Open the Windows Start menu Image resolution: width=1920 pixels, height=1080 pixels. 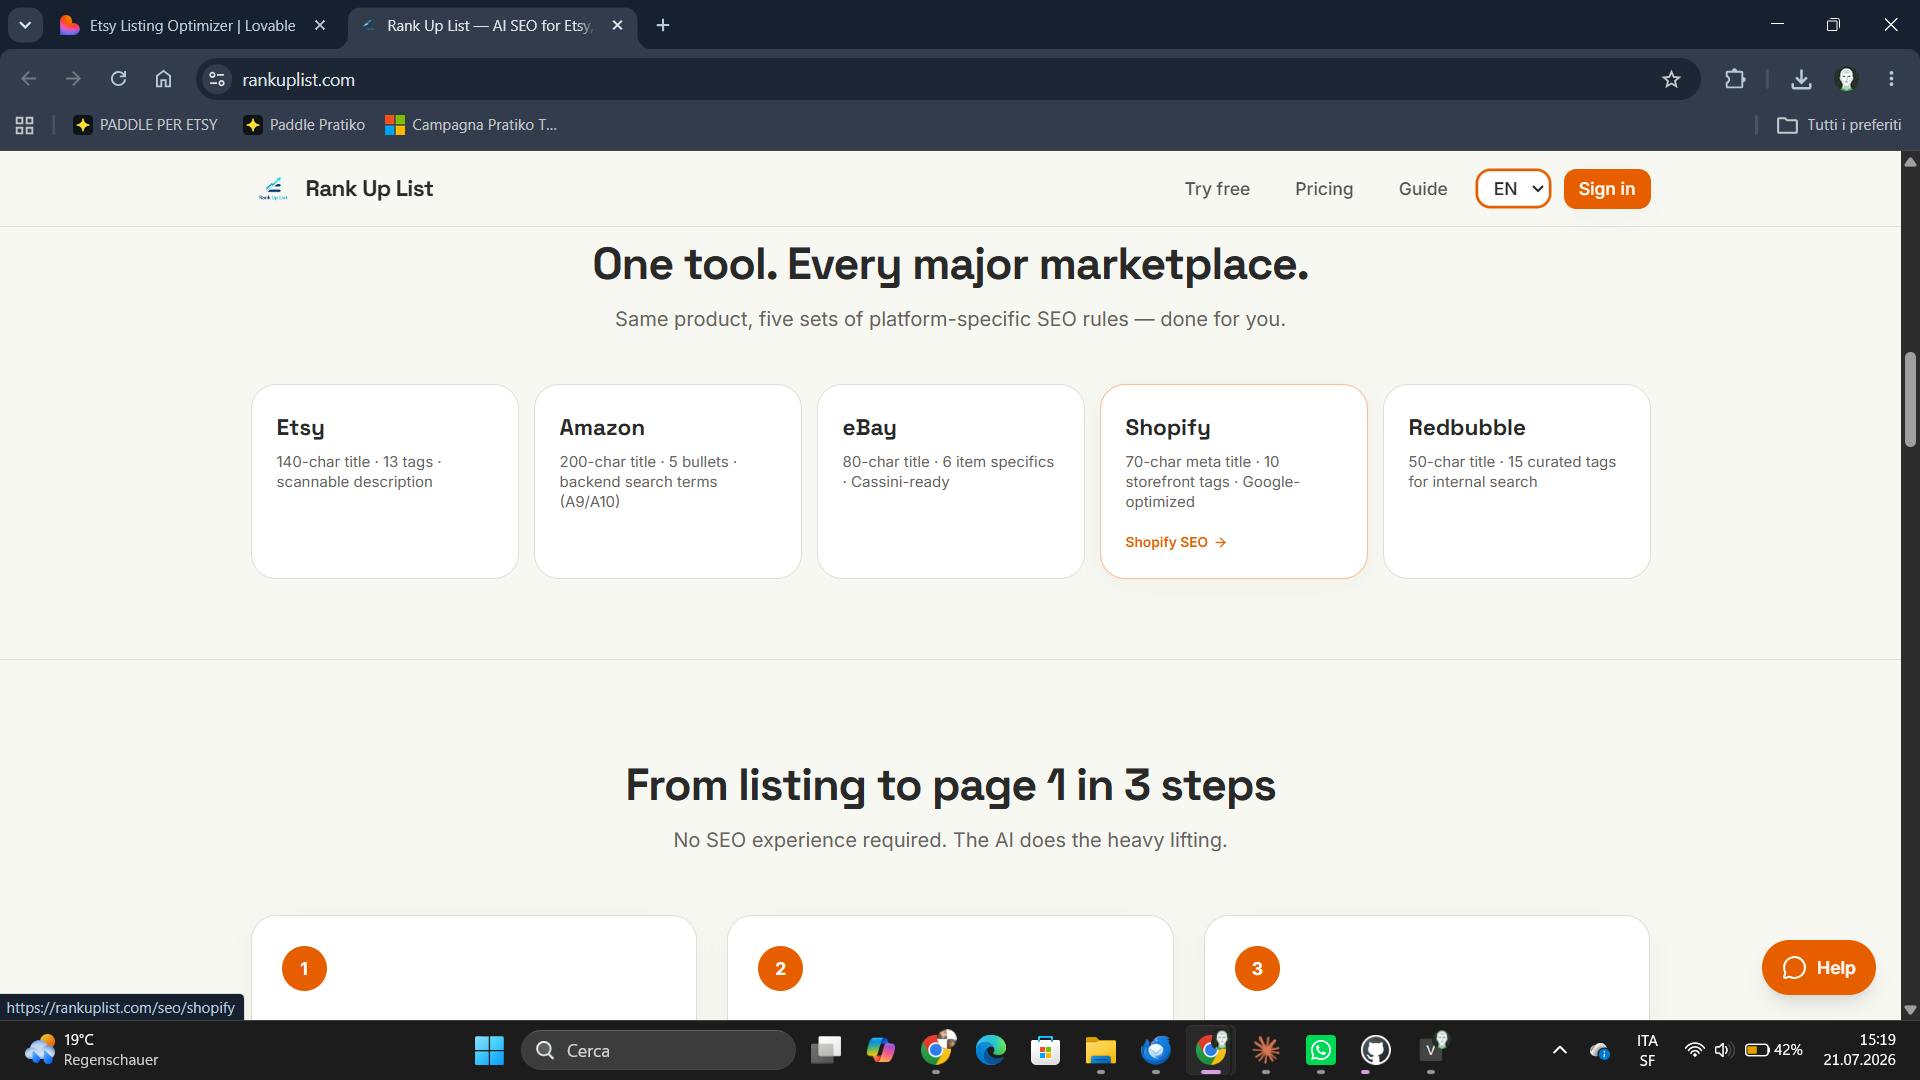pyautogui.click(x=489, y=1050)
